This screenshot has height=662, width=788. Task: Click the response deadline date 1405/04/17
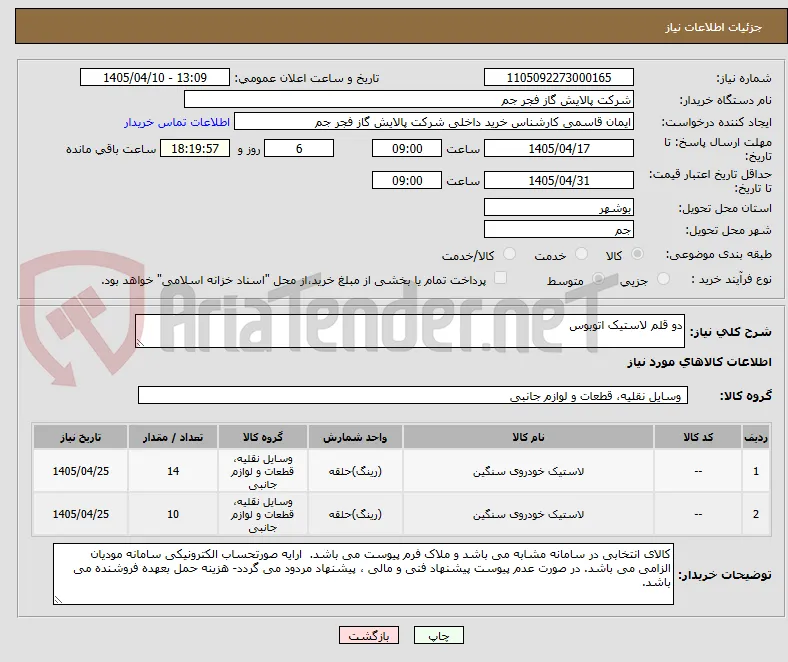click(x=558, y=148)
